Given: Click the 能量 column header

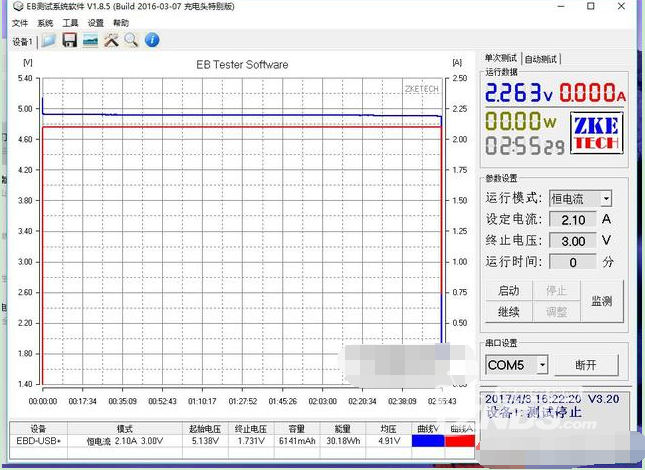Looking at the screenshot, I should [x=343, y=429].
